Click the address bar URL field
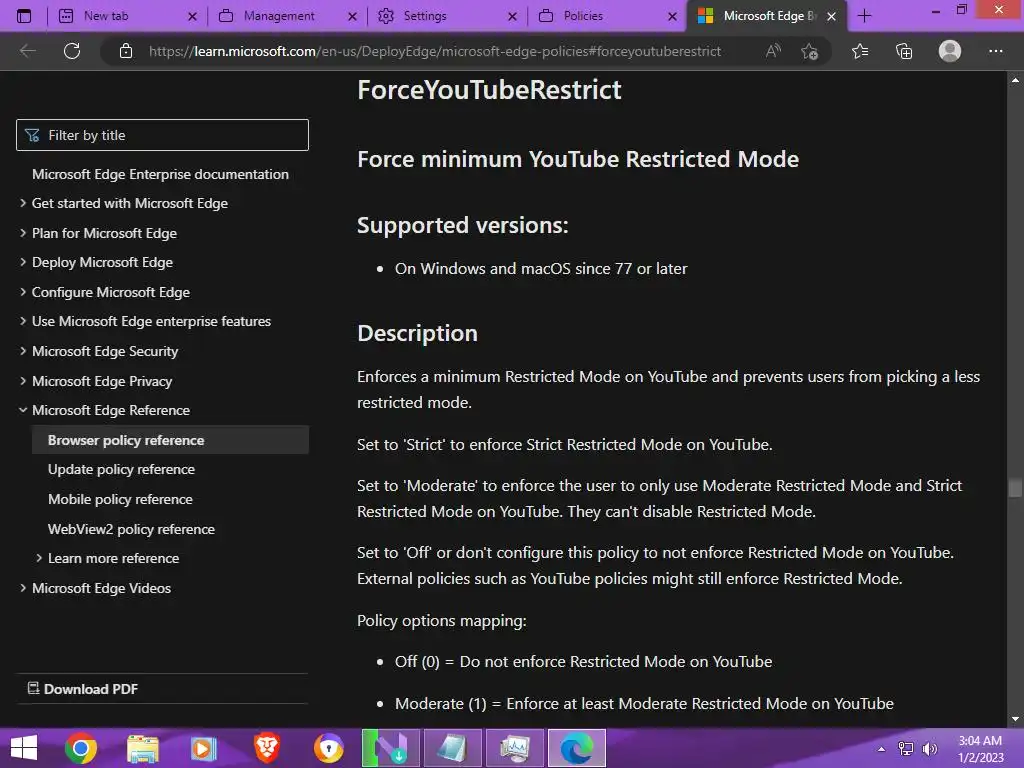The width and height of the screenshot is (1024, 768). [434, 51]
